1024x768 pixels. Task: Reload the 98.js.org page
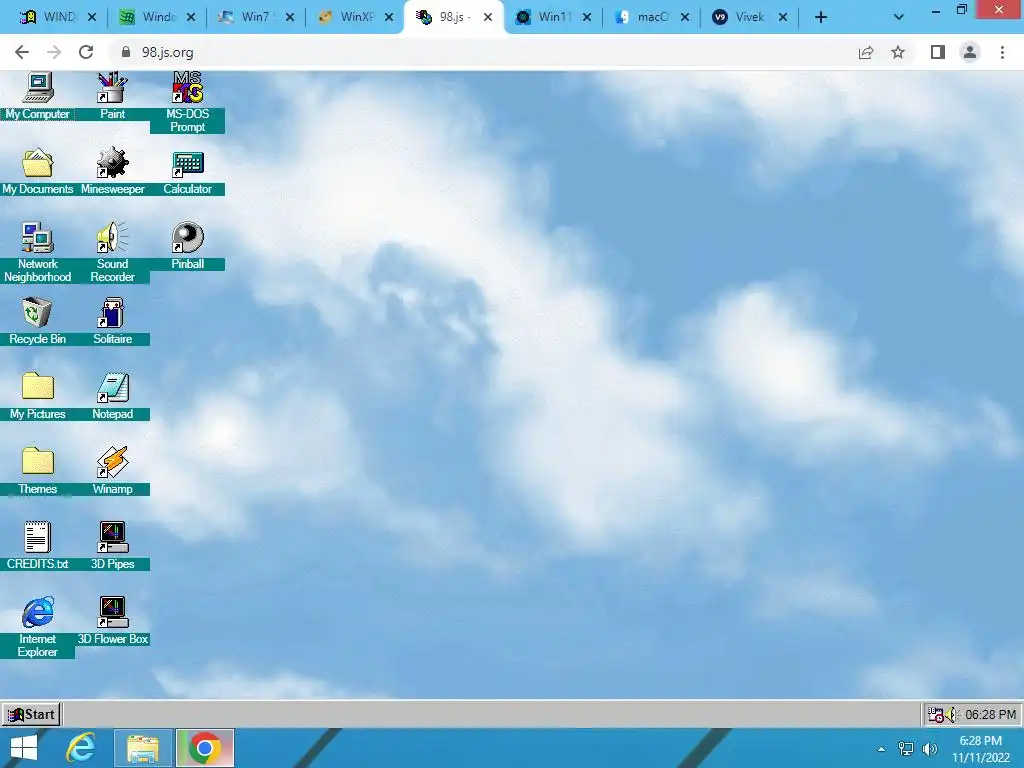tap(86, 52)
